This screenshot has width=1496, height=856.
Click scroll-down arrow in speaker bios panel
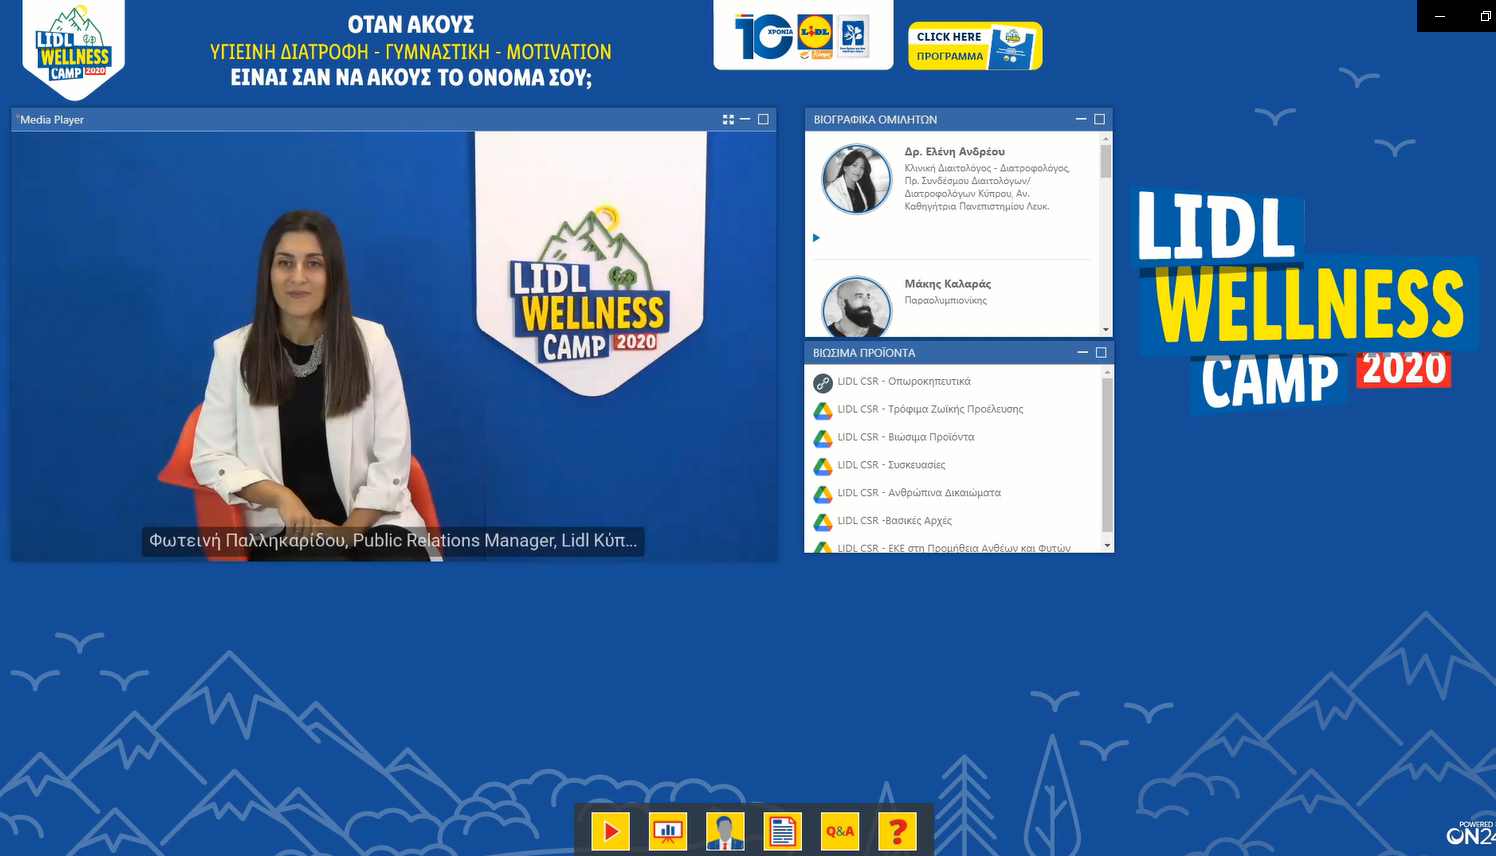click(1106, 330)
